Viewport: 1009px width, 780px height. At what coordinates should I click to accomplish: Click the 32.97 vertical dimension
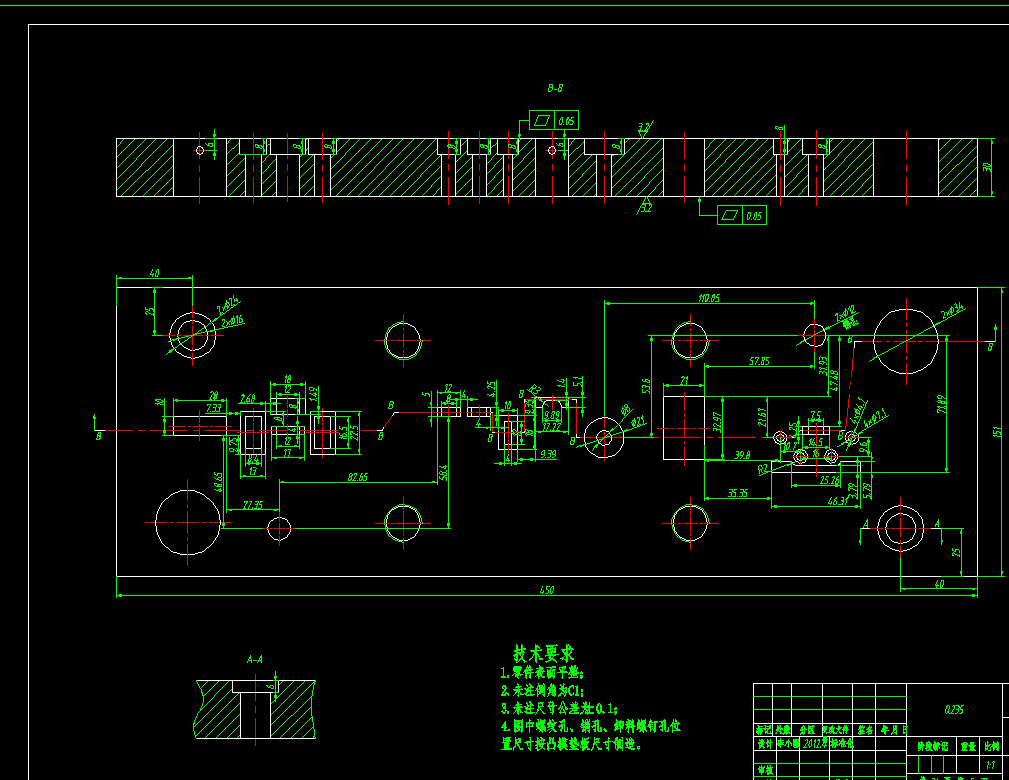pos(717,422)
